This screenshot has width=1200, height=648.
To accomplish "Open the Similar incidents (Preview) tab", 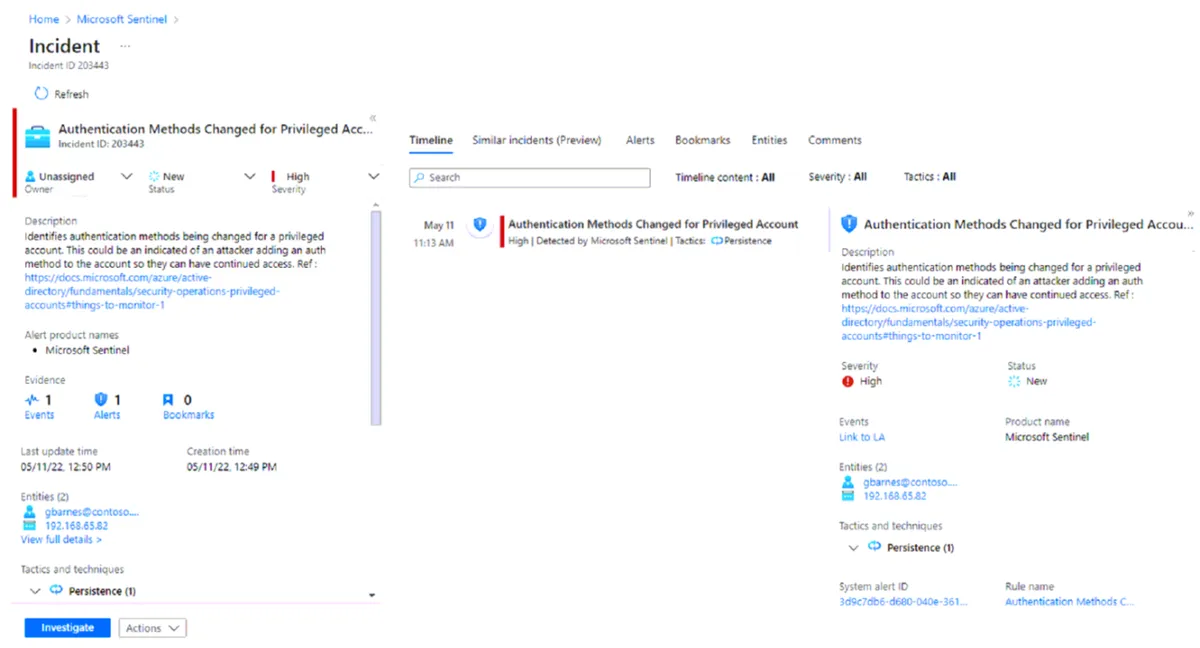I will (537, 140).
